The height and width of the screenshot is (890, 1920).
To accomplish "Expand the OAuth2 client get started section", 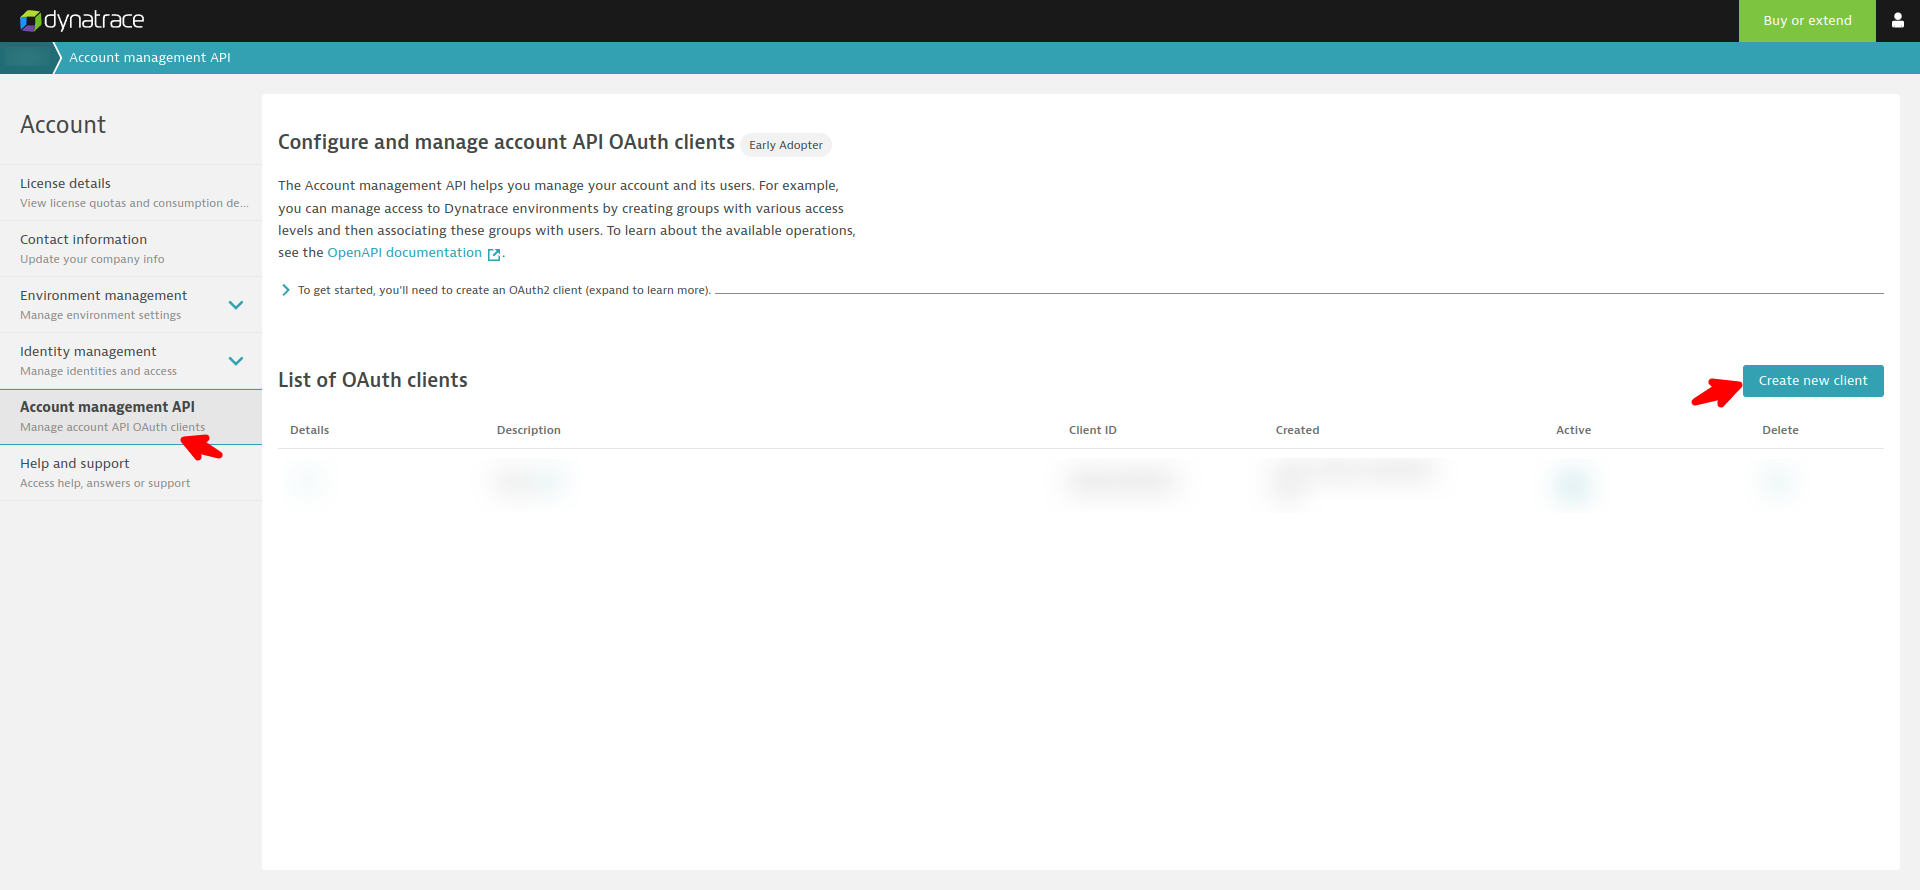I will (495, 291).
